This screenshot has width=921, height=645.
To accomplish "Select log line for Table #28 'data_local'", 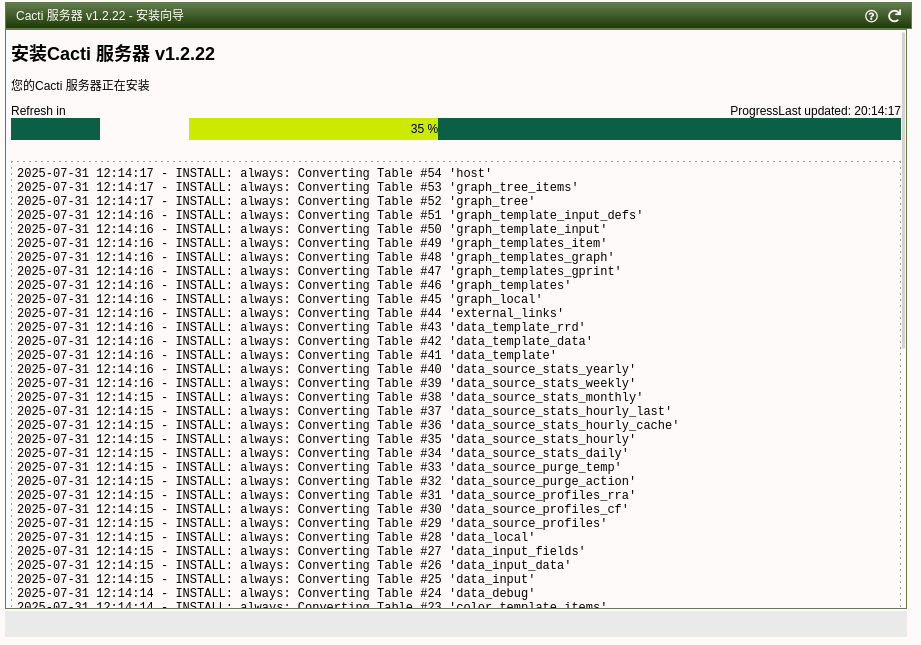I will pyautogui.click(x=275, y=537).
